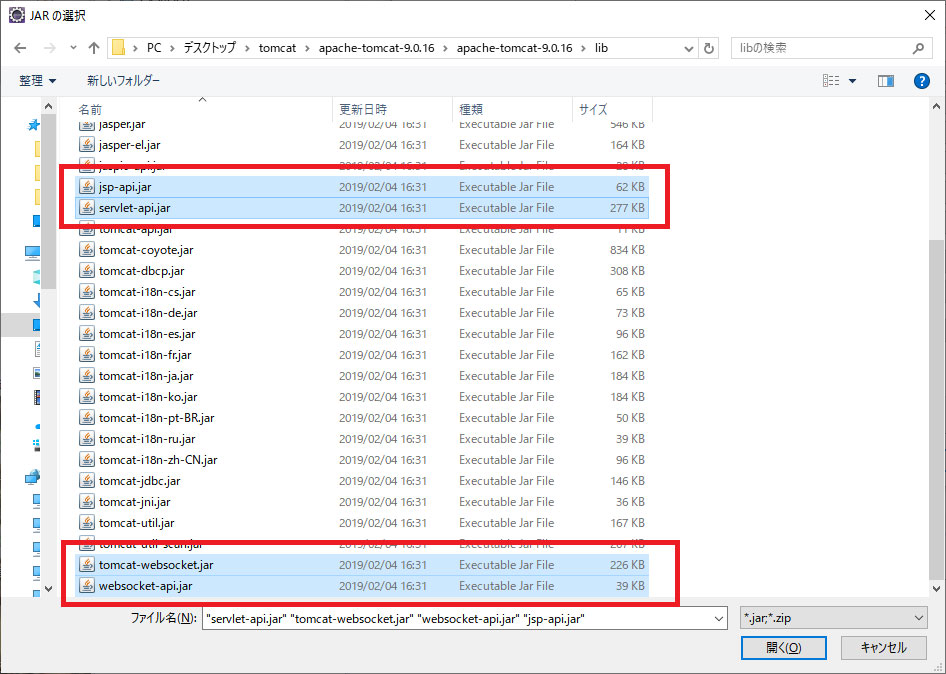Viewport: 946px width, 674px height.
Task: Click the tomcat-coyote.jar file icon
Action: tap(87, 250)
